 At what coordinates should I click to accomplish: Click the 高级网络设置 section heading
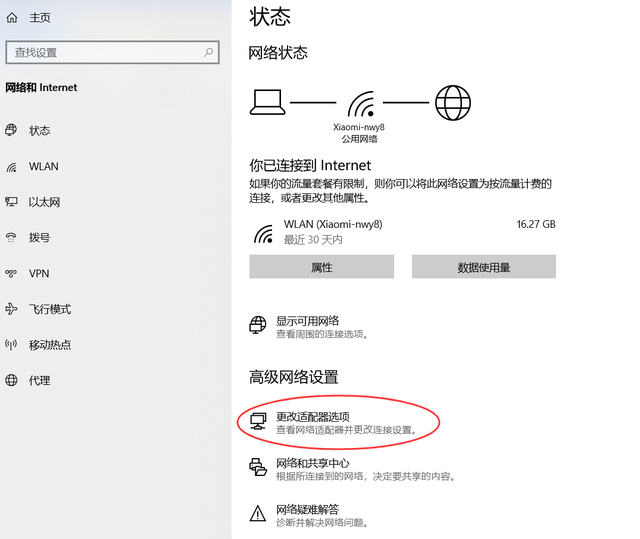(293, 377)
